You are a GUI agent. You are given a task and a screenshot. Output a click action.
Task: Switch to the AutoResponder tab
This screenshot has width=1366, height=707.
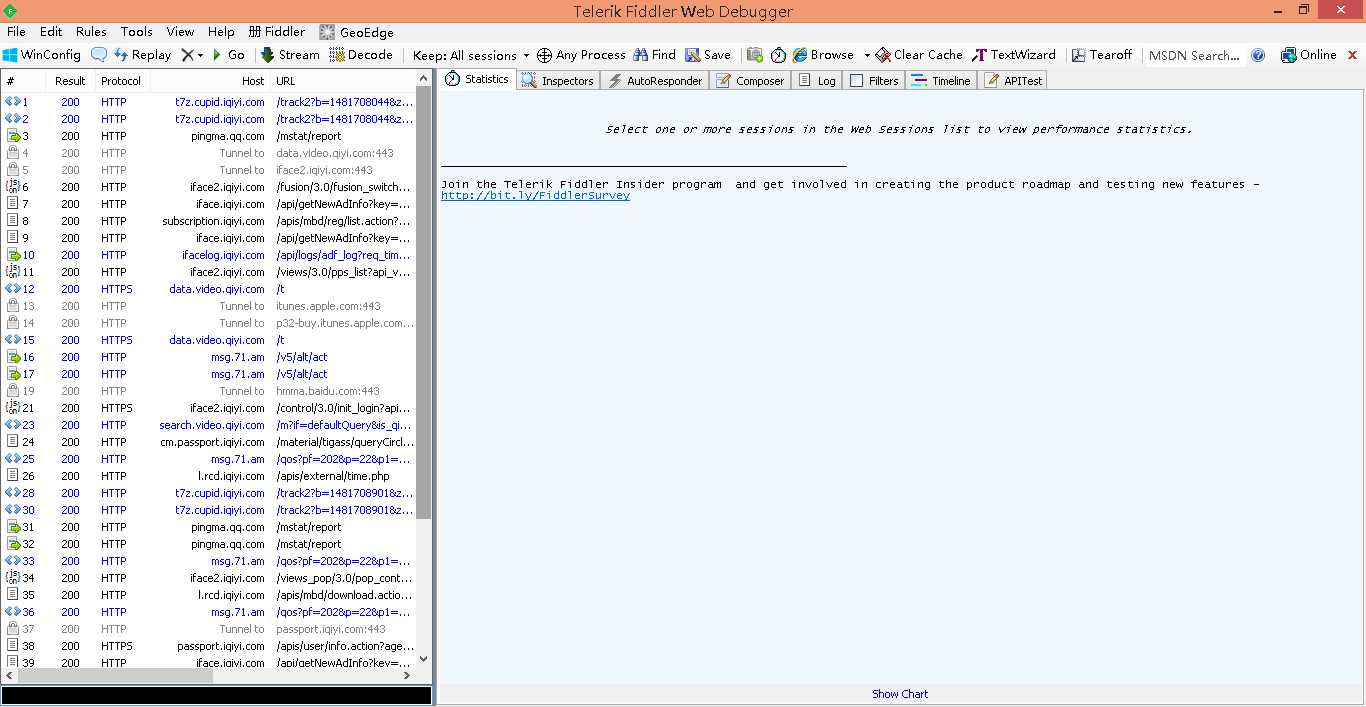tap(655, 81)
